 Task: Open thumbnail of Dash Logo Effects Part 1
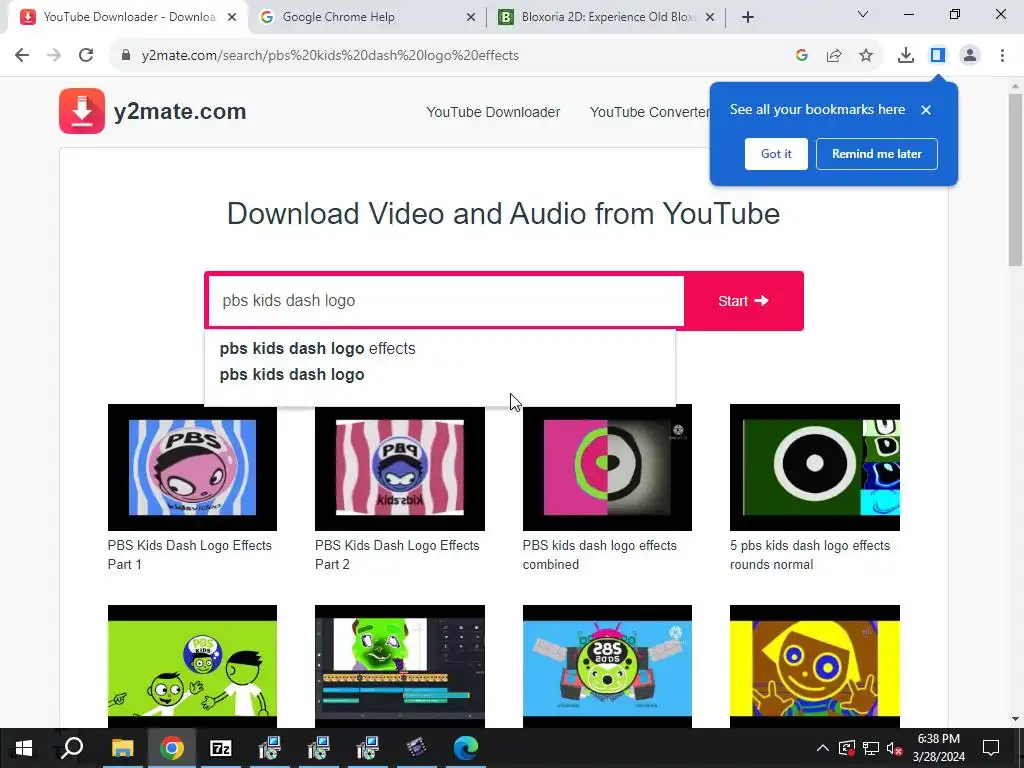coord(192,468)
